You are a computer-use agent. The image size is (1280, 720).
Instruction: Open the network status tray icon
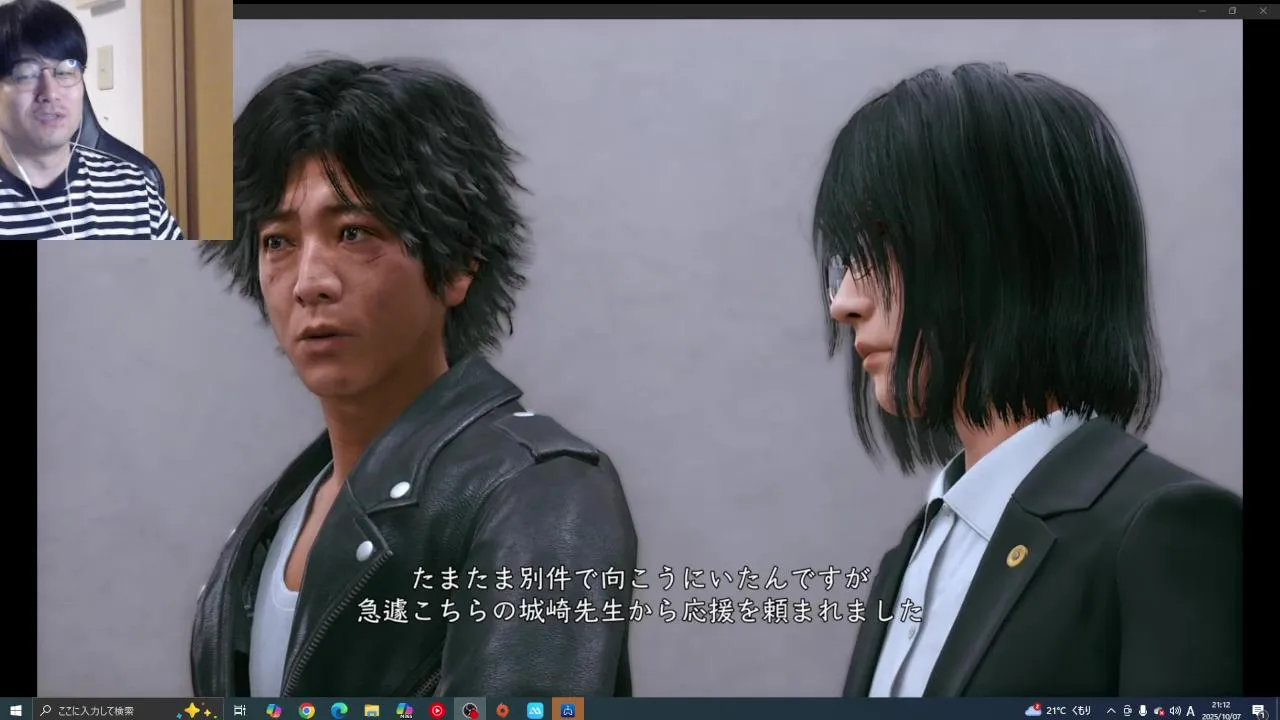1159,710
